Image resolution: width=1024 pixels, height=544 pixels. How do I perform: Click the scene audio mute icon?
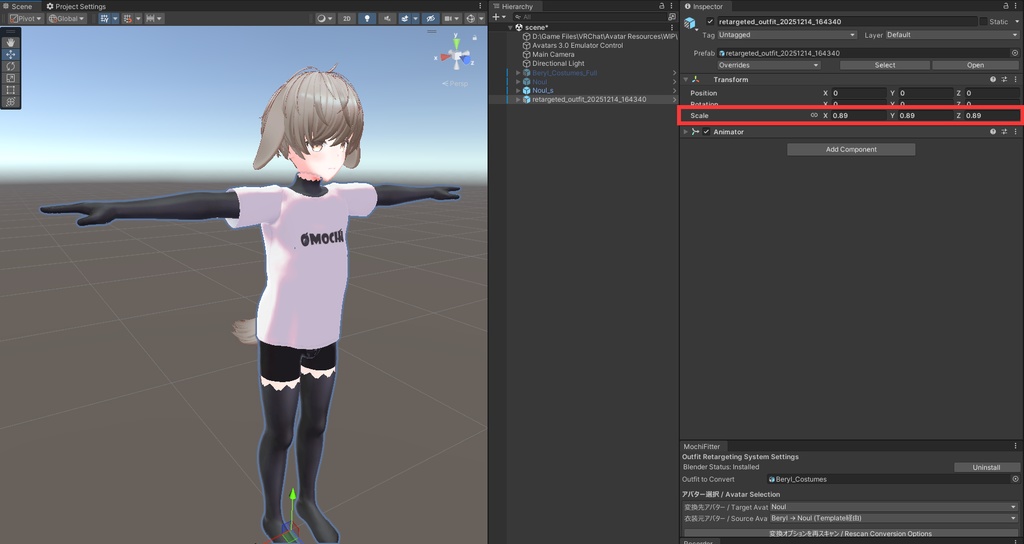coord(387,18)
